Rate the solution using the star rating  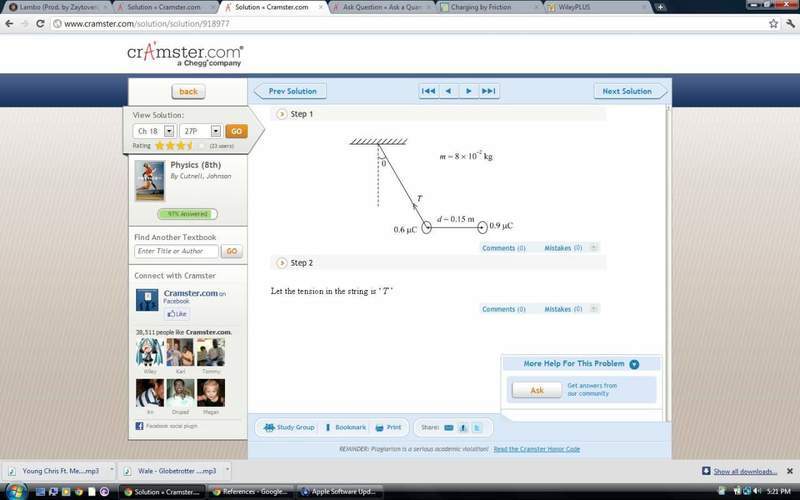click(x=181, y=145)
